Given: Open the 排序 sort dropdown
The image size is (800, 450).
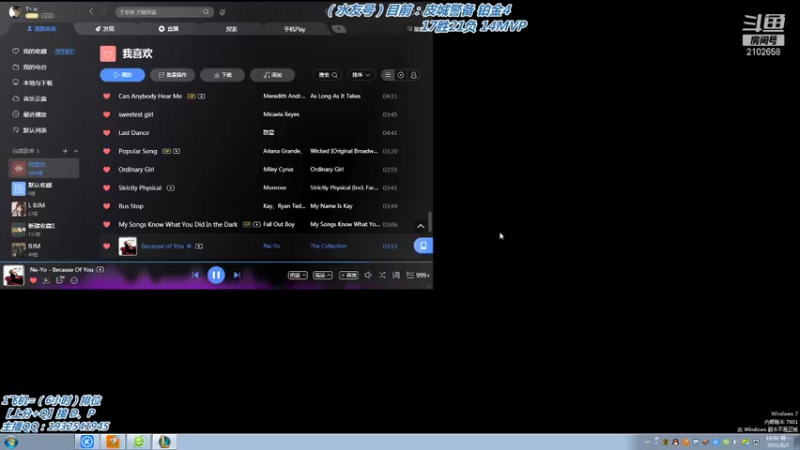Looking at the screenshot, I should tap(361, 75).
